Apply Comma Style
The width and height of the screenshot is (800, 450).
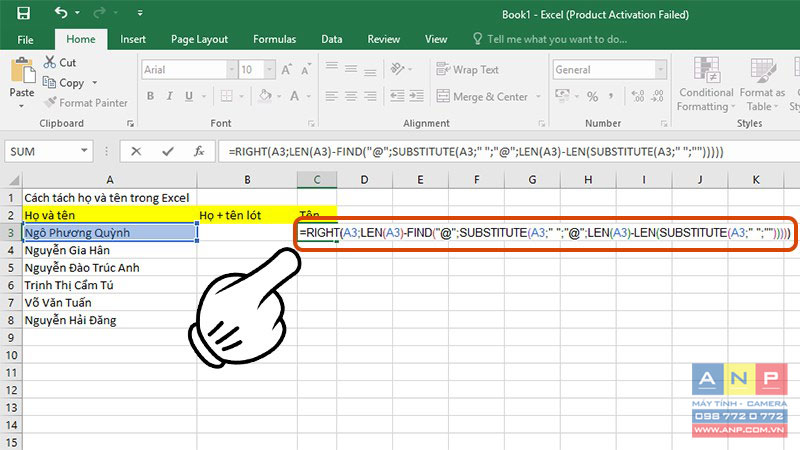pos(611,96)
